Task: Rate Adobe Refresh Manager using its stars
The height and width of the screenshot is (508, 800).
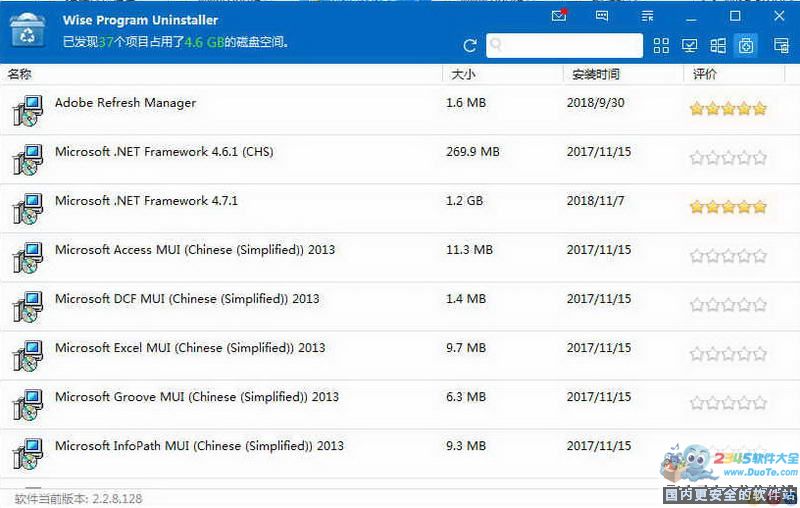Action: coord(728,108)
